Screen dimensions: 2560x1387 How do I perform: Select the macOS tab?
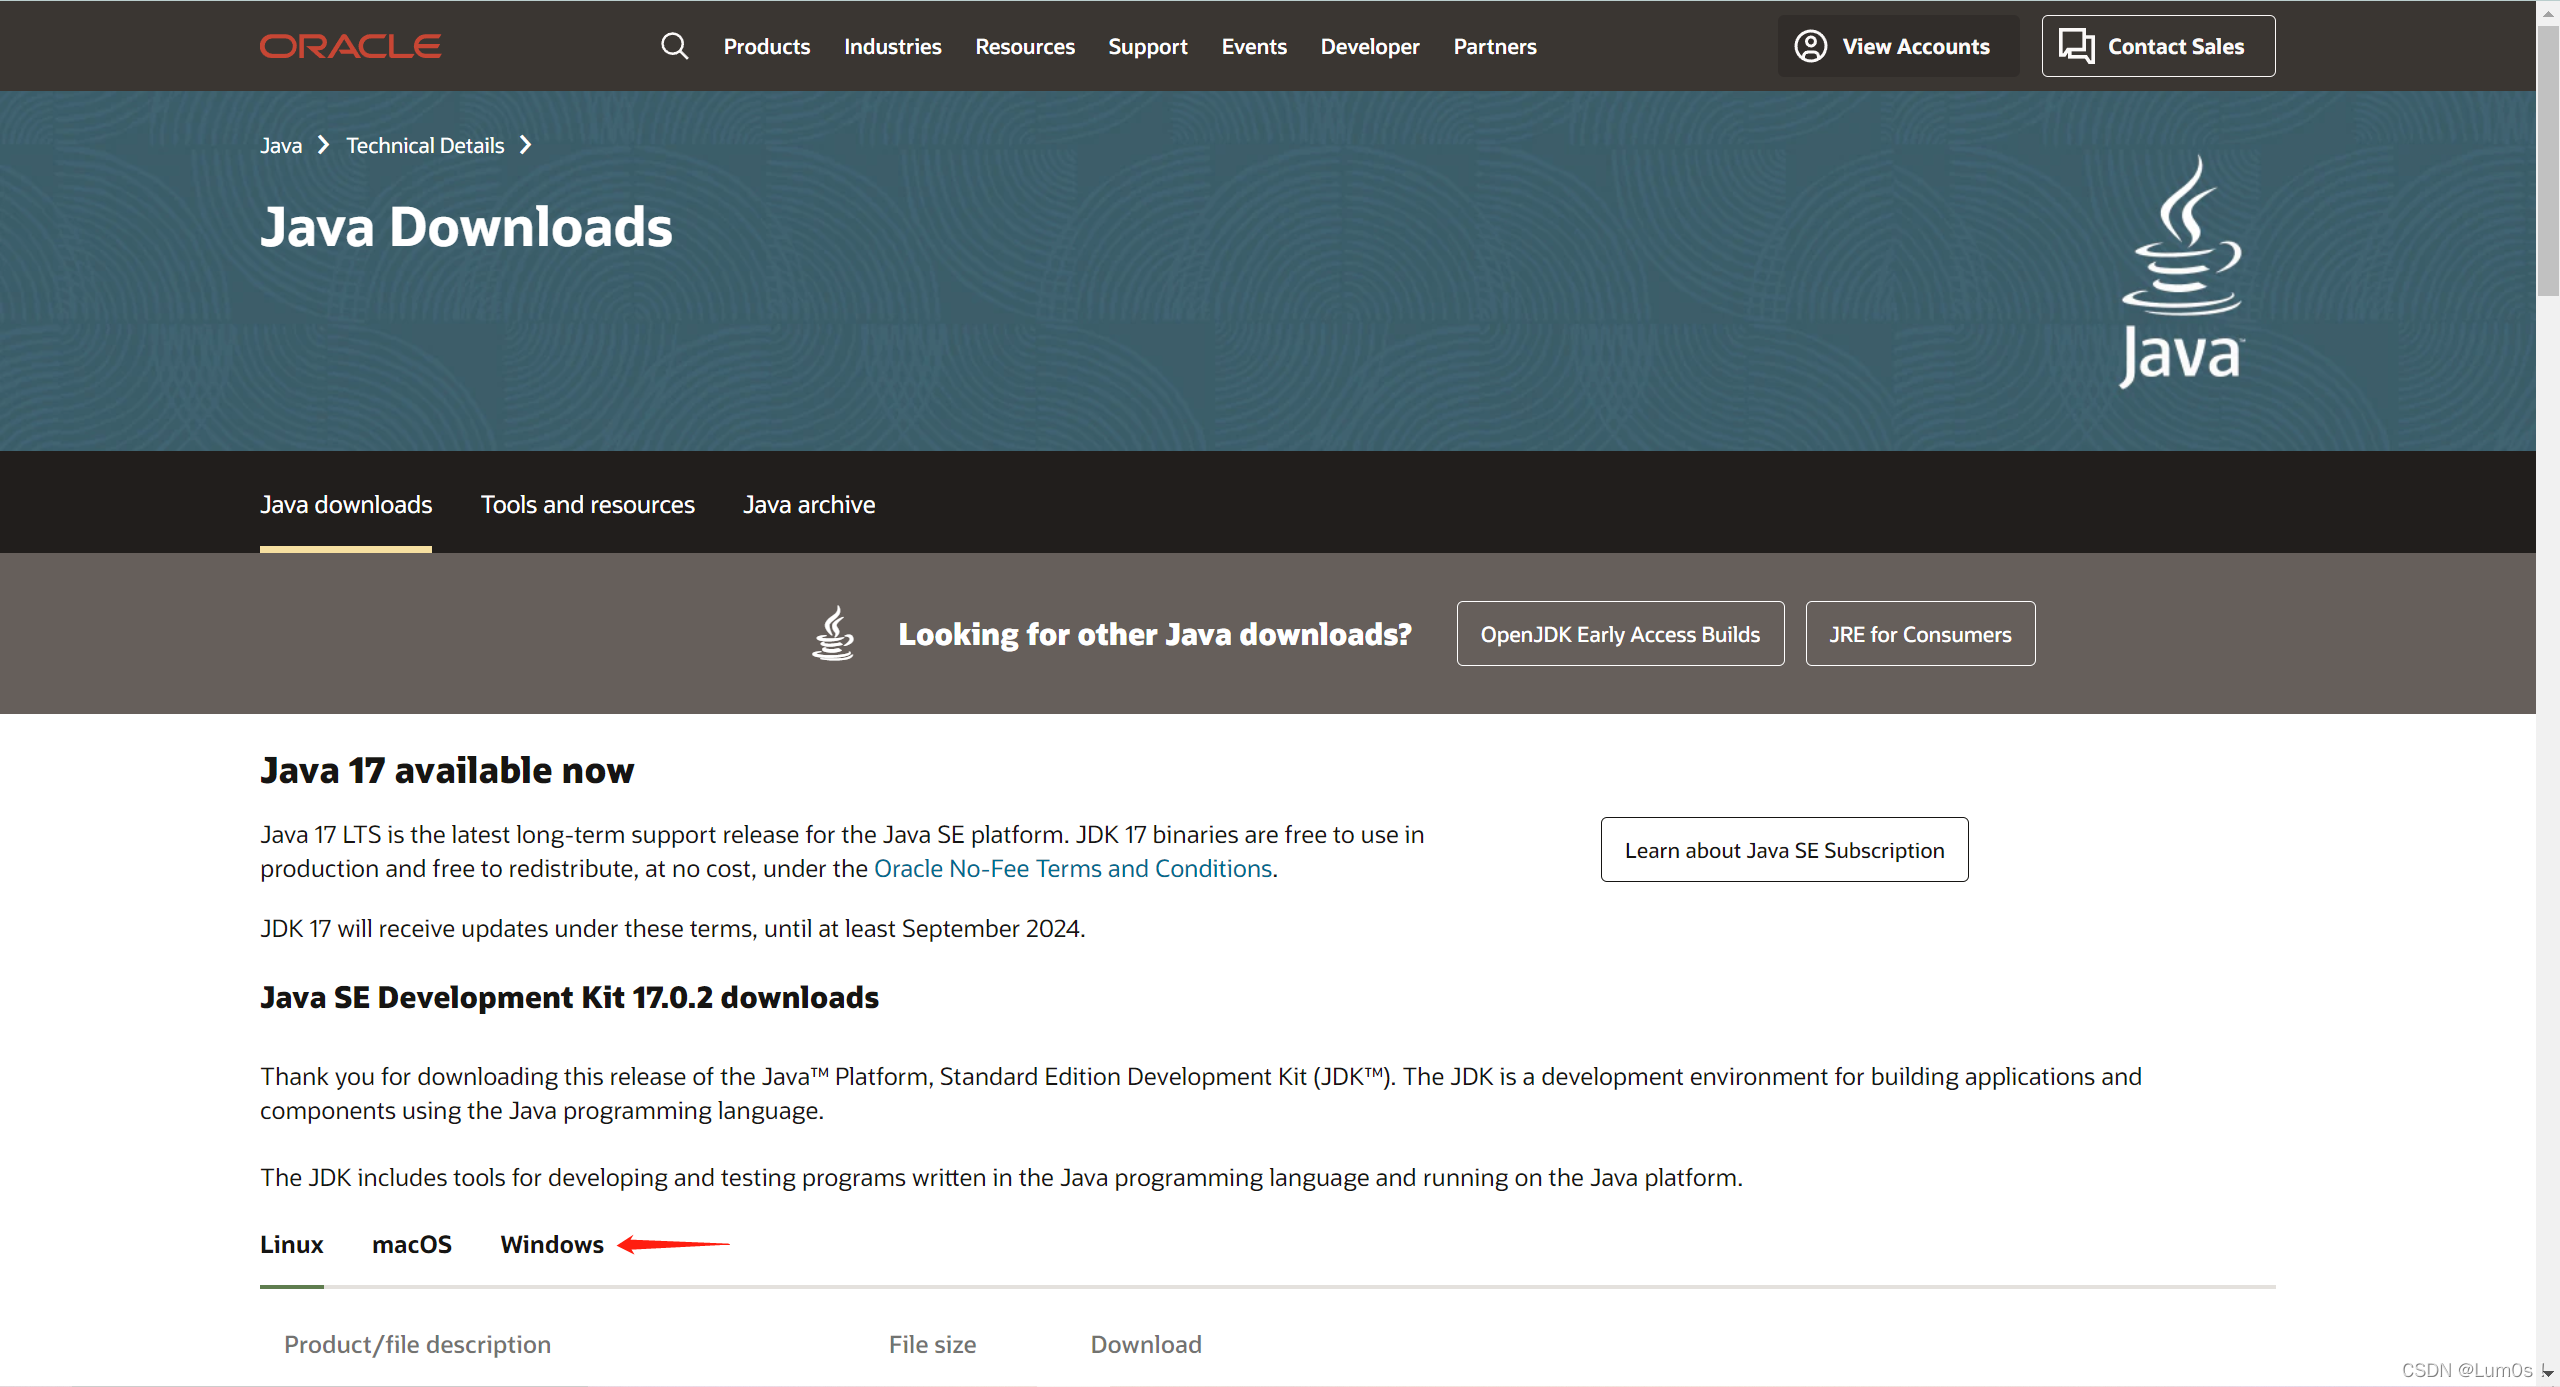click(411, 1244)
